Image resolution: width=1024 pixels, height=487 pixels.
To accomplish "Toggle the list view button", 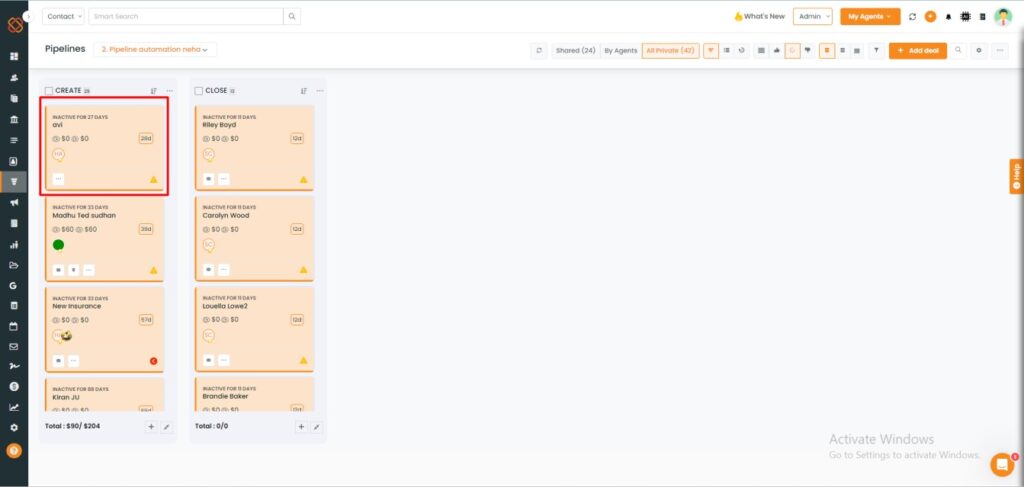I will (x=726, y=50).
